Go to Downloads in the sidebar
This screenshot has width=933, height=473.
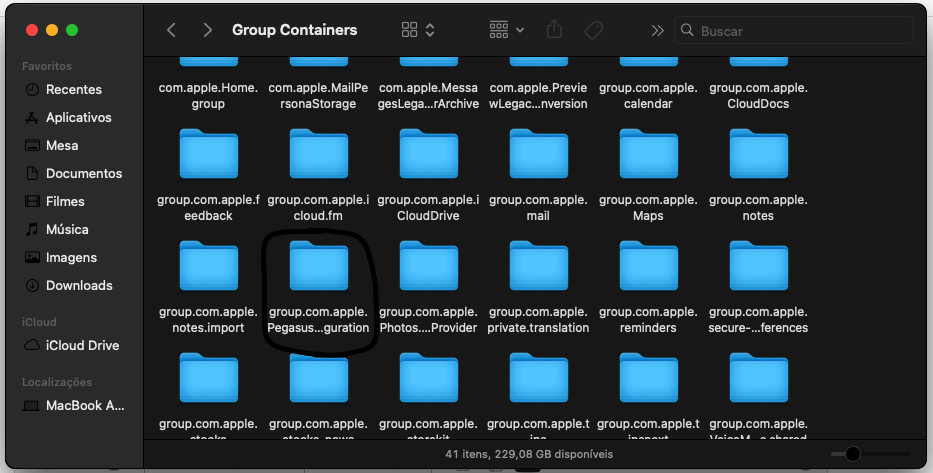click(x=79, y=285)
